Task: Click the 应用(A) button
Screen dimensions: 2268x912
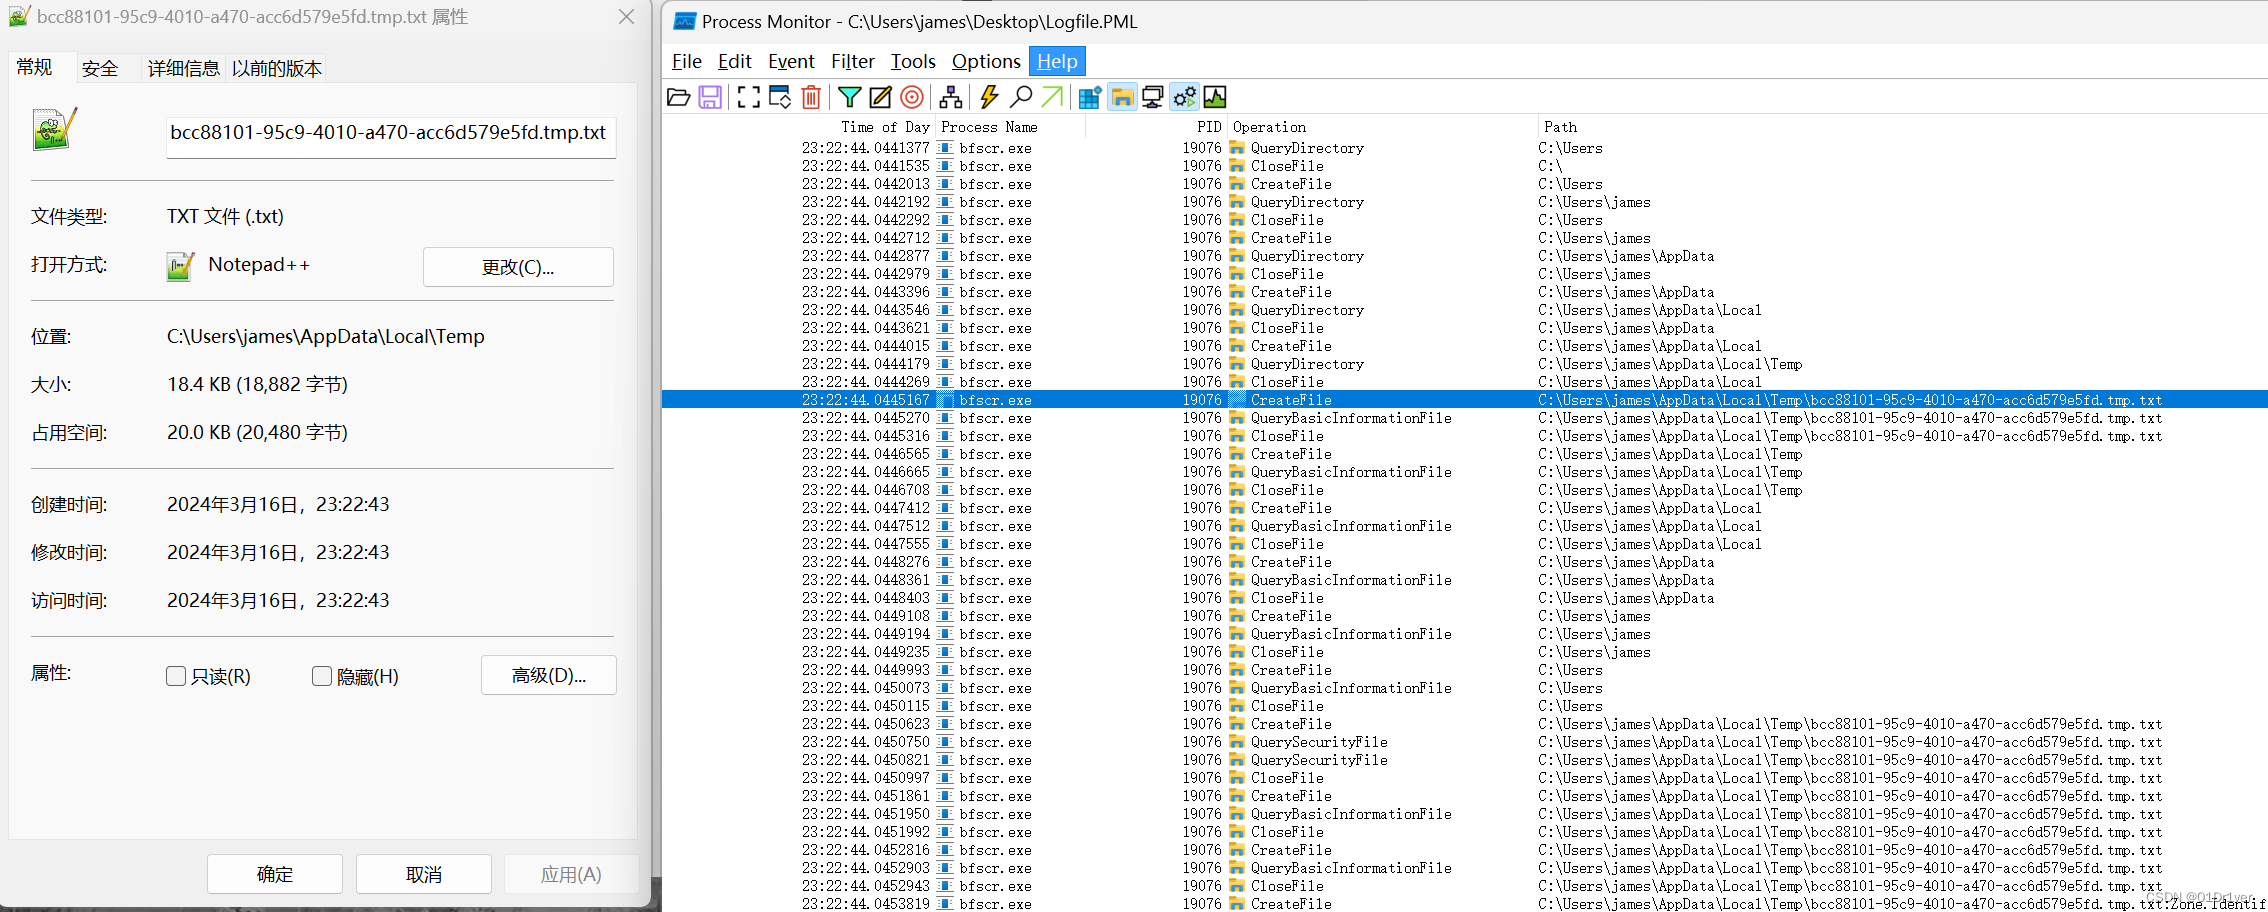Action: click(x=571, y=874)
